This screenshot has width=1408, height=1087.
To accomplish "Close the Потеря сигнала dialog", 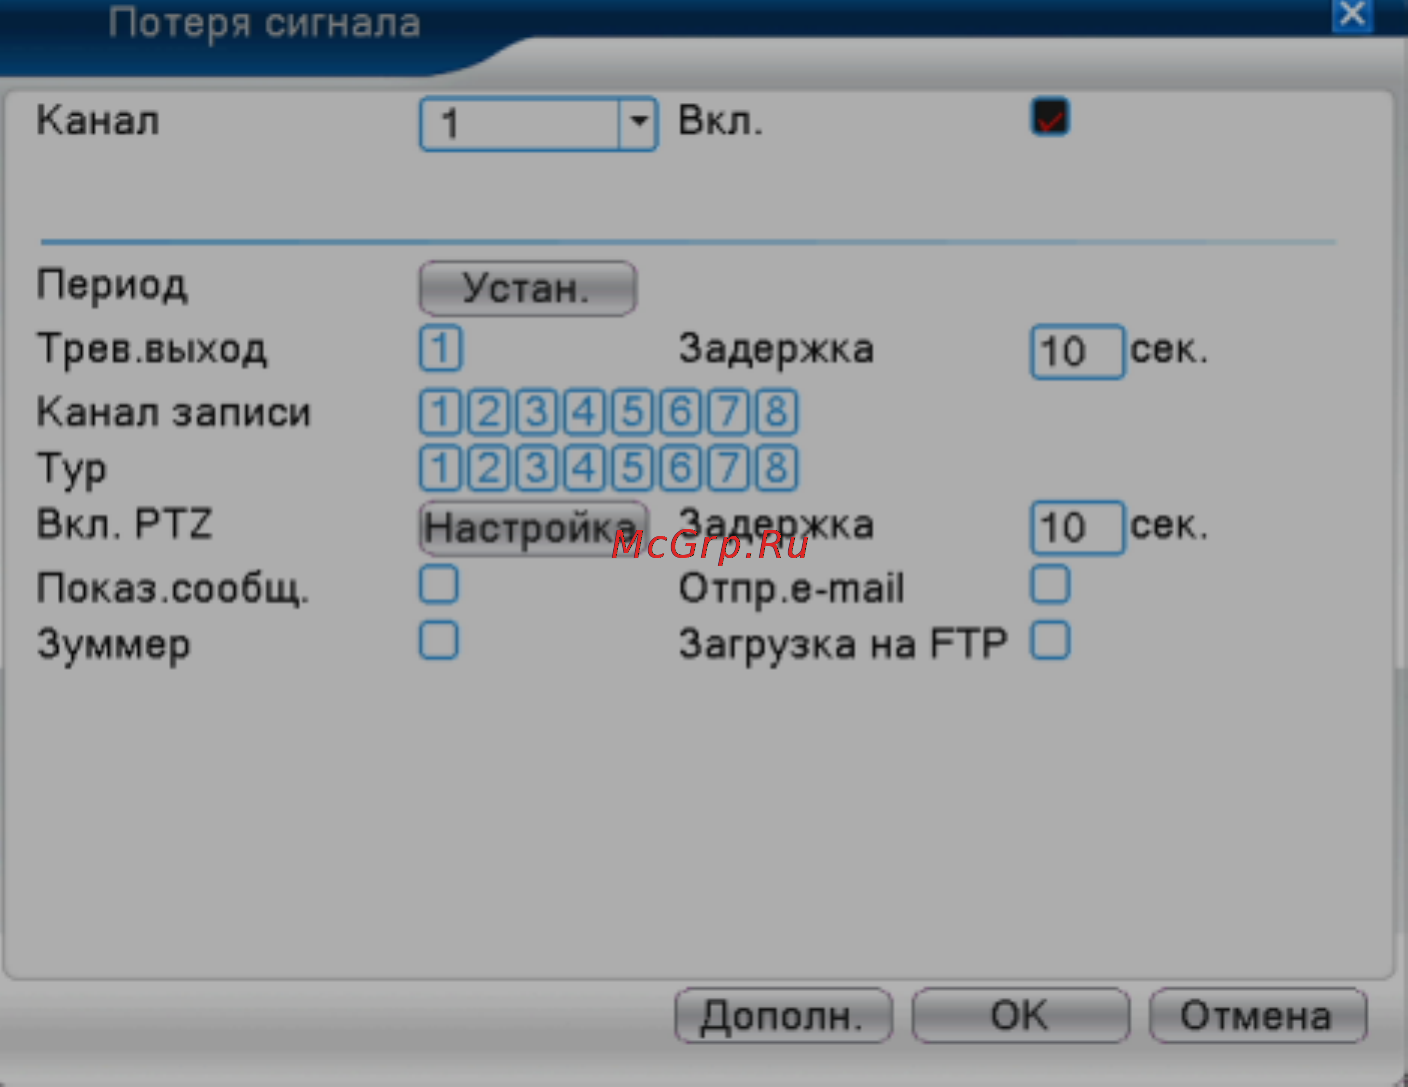I will pyautogui.click(x=1352, y=14).
